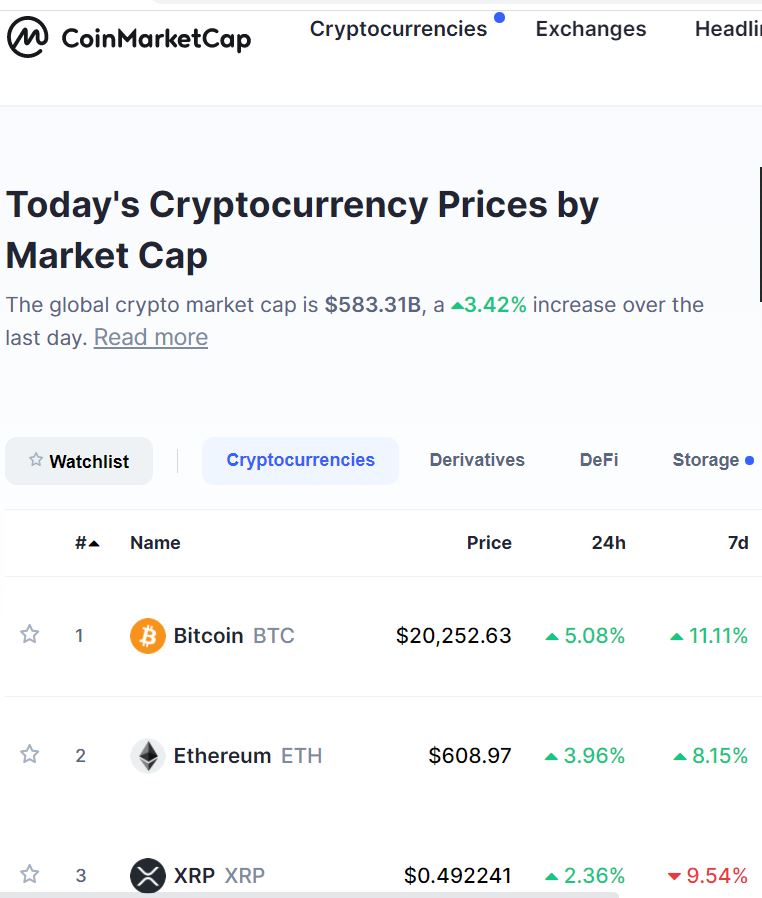
Task: Switch to the Derivatives tab
Action: [477, 460]
